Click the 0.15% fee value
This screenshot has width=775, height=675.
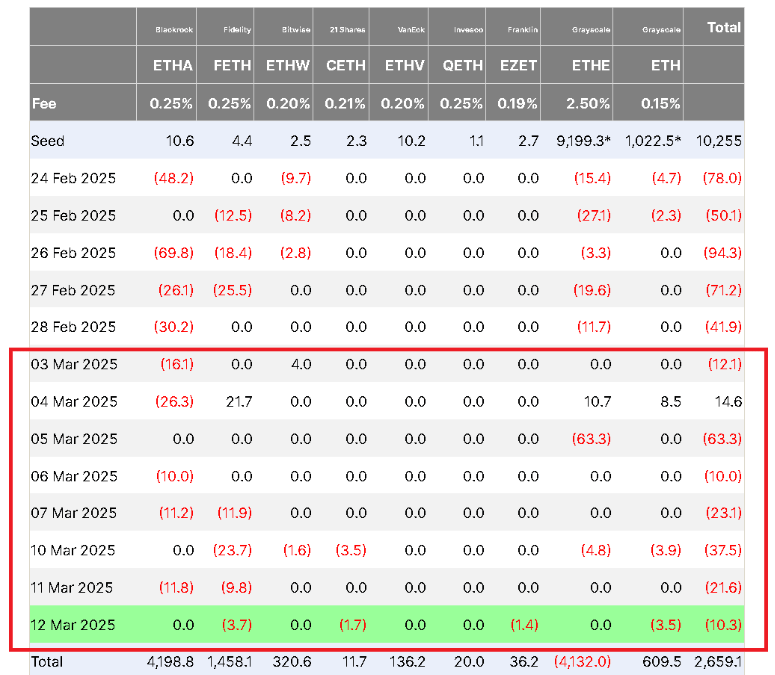660,103
